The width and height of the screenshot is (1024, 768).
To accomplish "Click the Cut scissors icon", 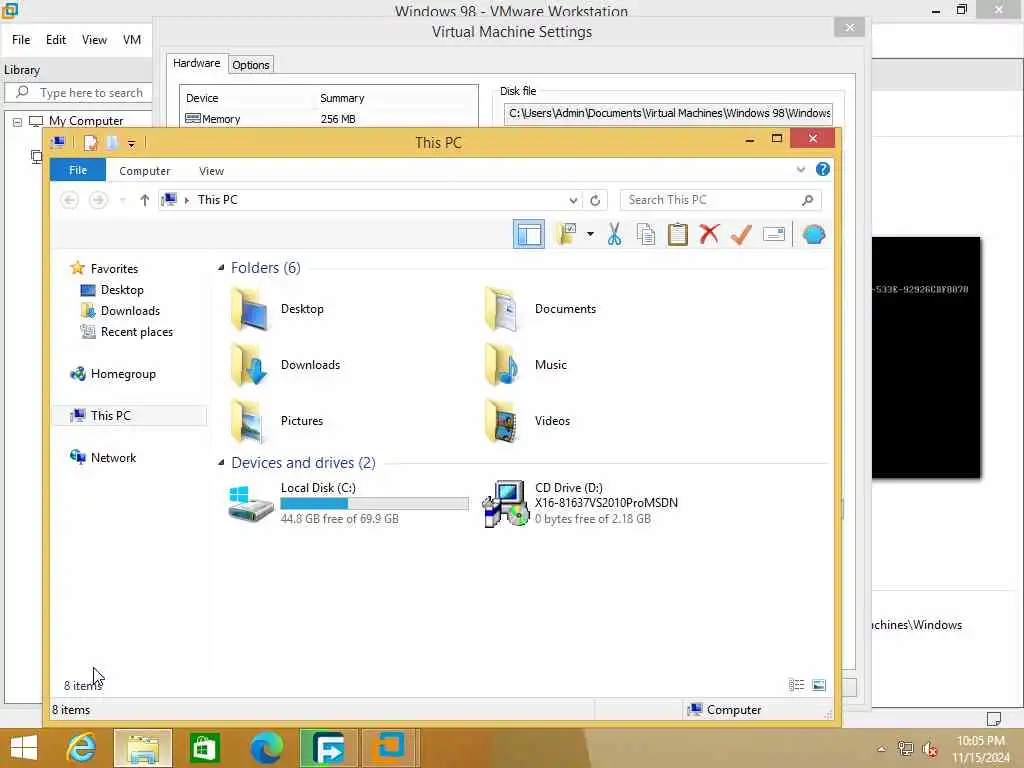I will [614, 234].
